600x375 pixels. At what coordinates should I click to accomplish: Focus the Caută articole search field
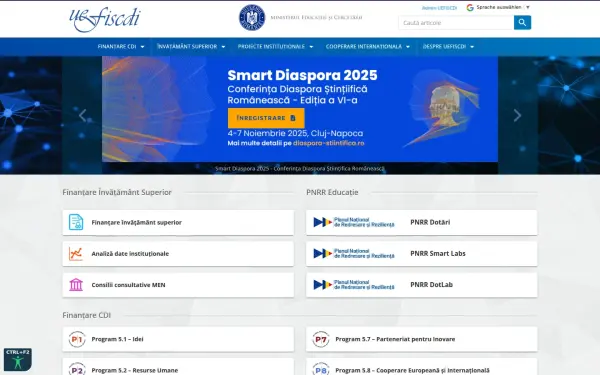(456, 23)
